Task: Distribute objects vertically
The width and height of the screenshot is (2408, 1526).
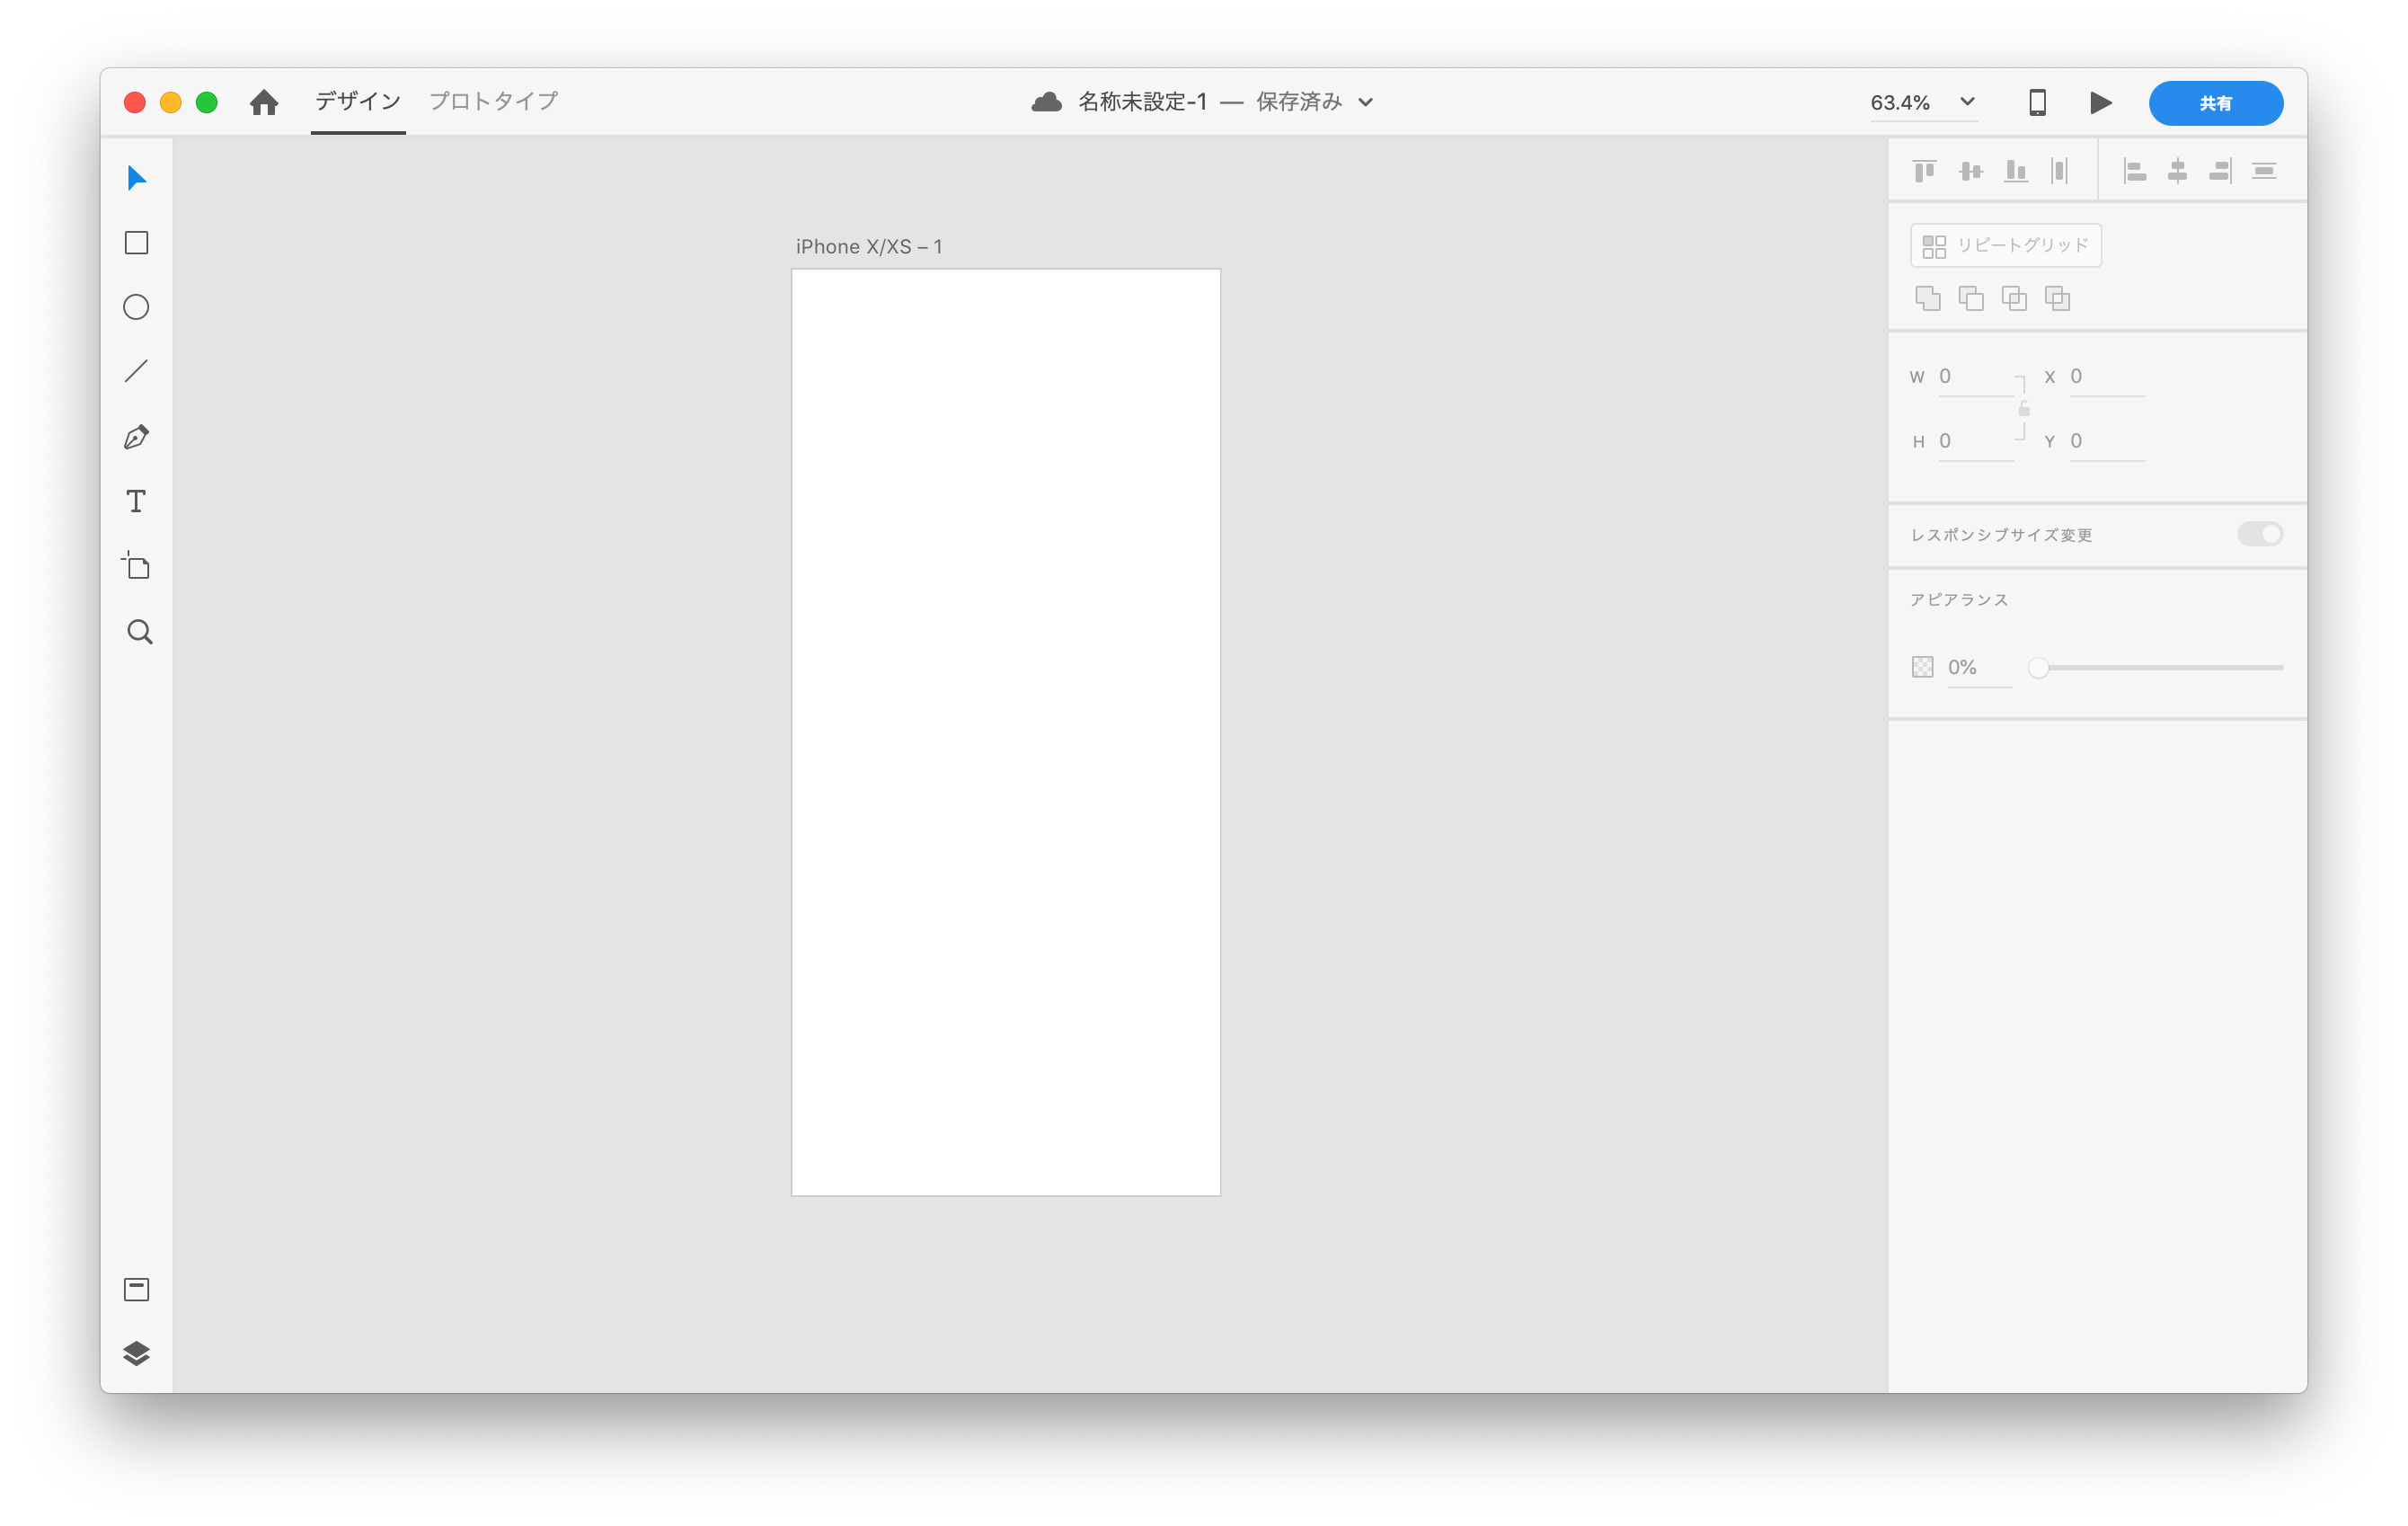Action: 2264,171
